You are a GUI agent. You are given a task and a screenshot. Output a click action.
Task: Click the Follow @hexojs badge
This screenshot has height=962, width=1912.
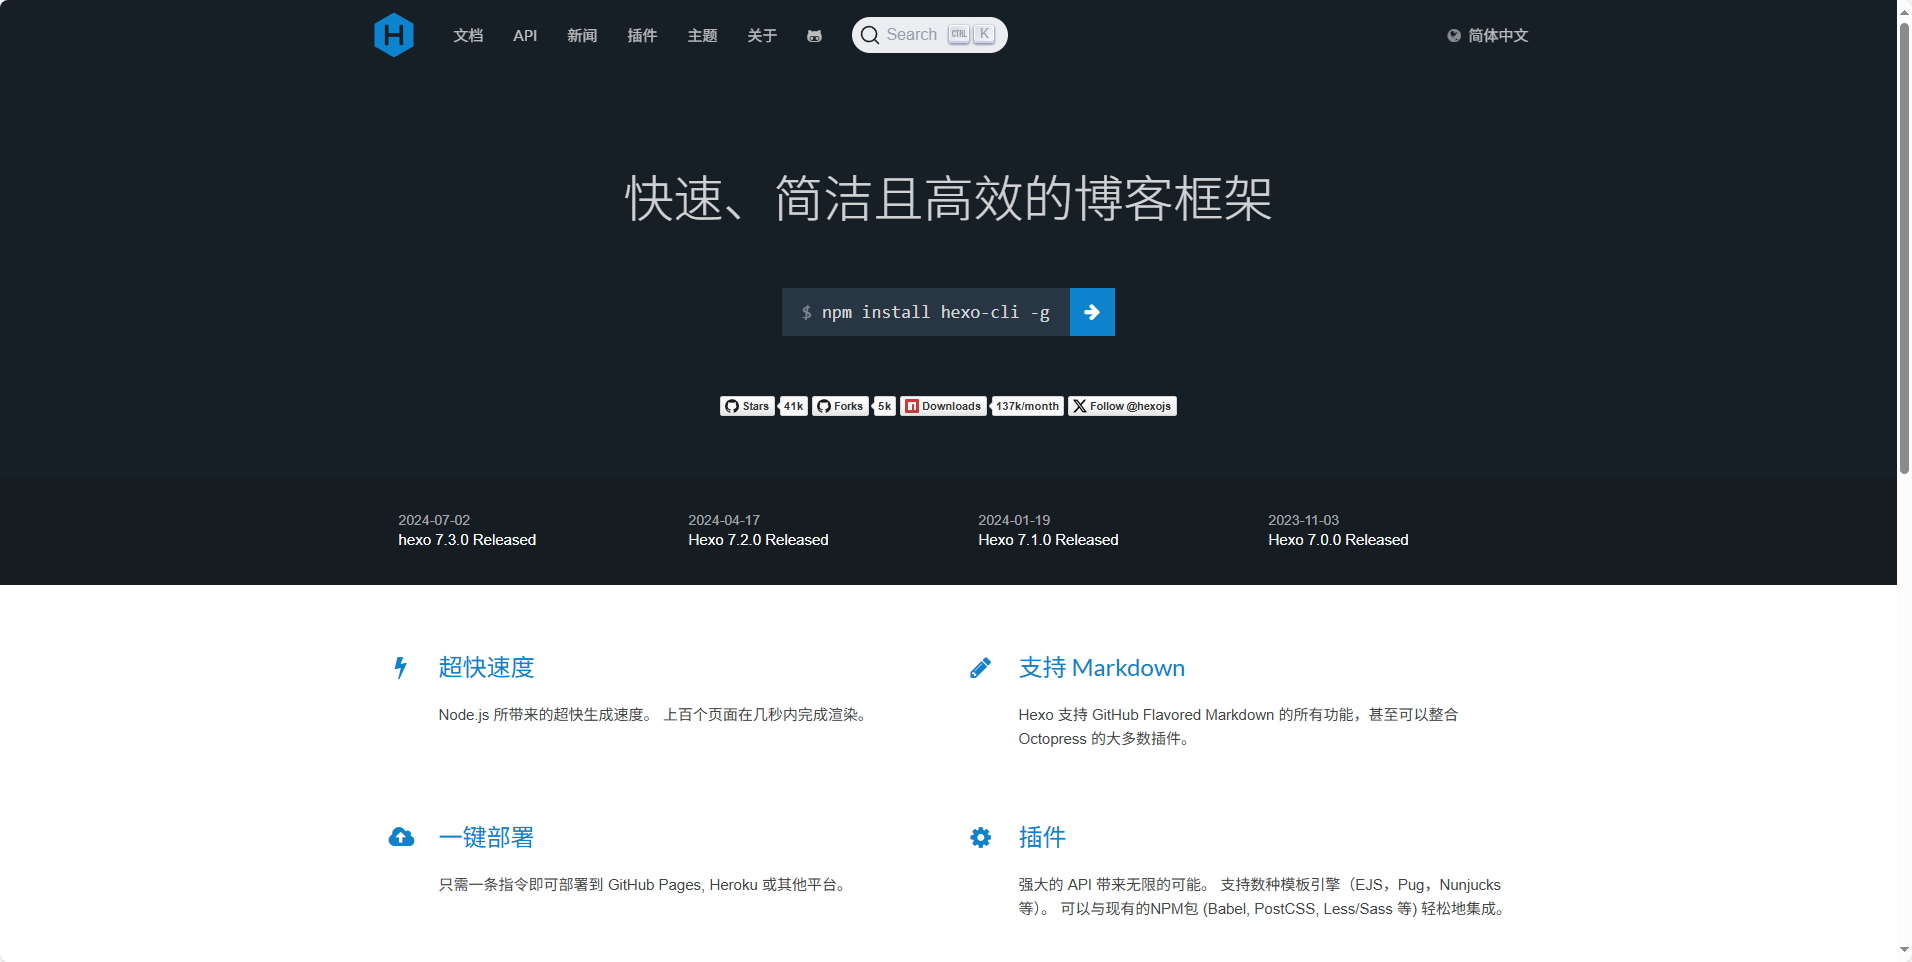(1122, 406)
